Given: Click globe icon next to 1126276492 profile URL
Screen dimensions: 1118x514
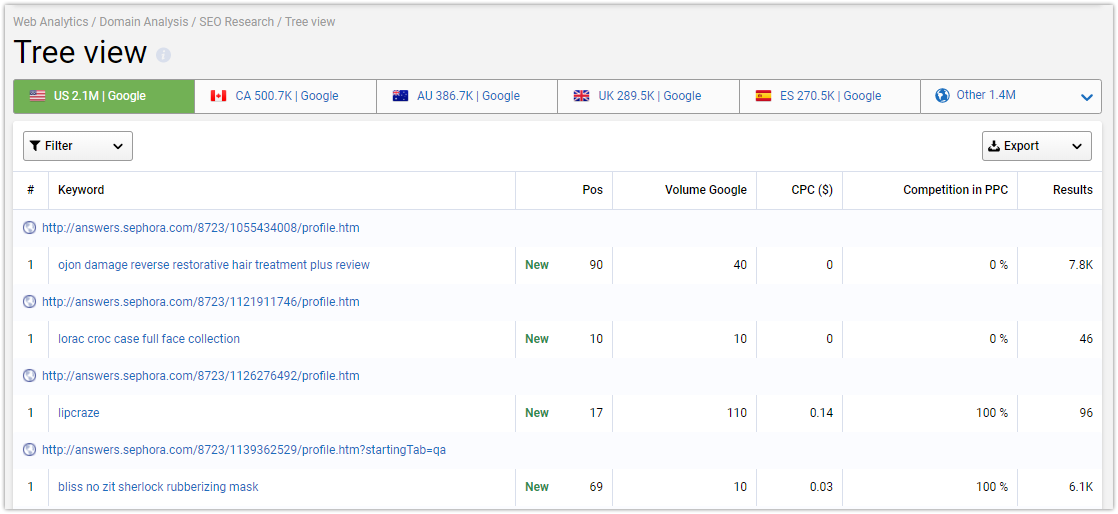Looking at the screenshot, I should (x=29, y=376).
